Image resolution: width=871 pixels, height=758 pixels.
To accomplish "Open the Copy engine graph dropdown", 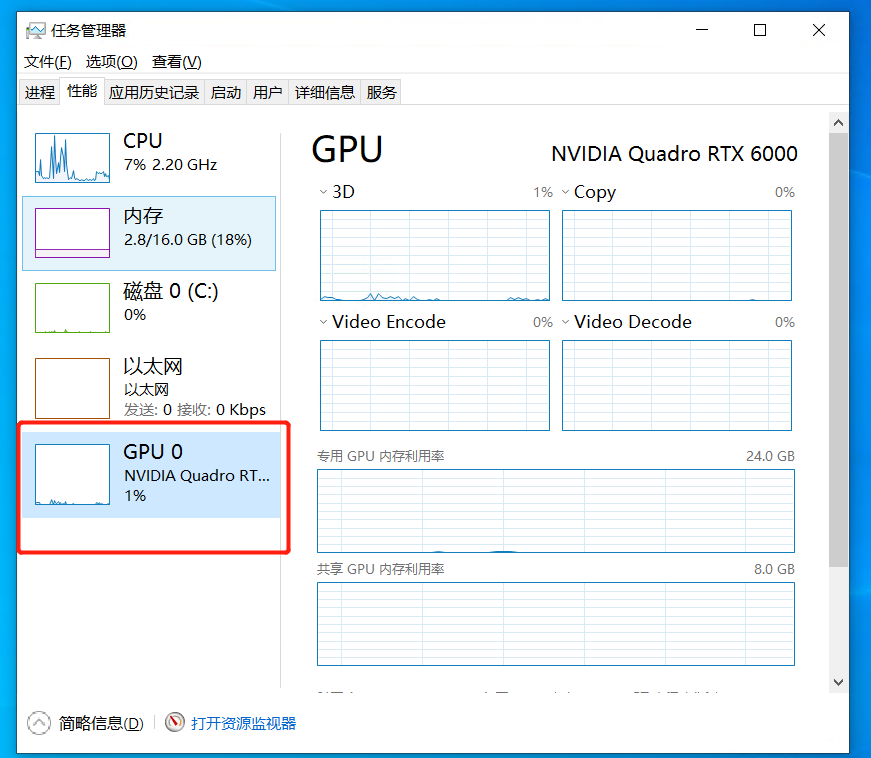I will [565, 192].
